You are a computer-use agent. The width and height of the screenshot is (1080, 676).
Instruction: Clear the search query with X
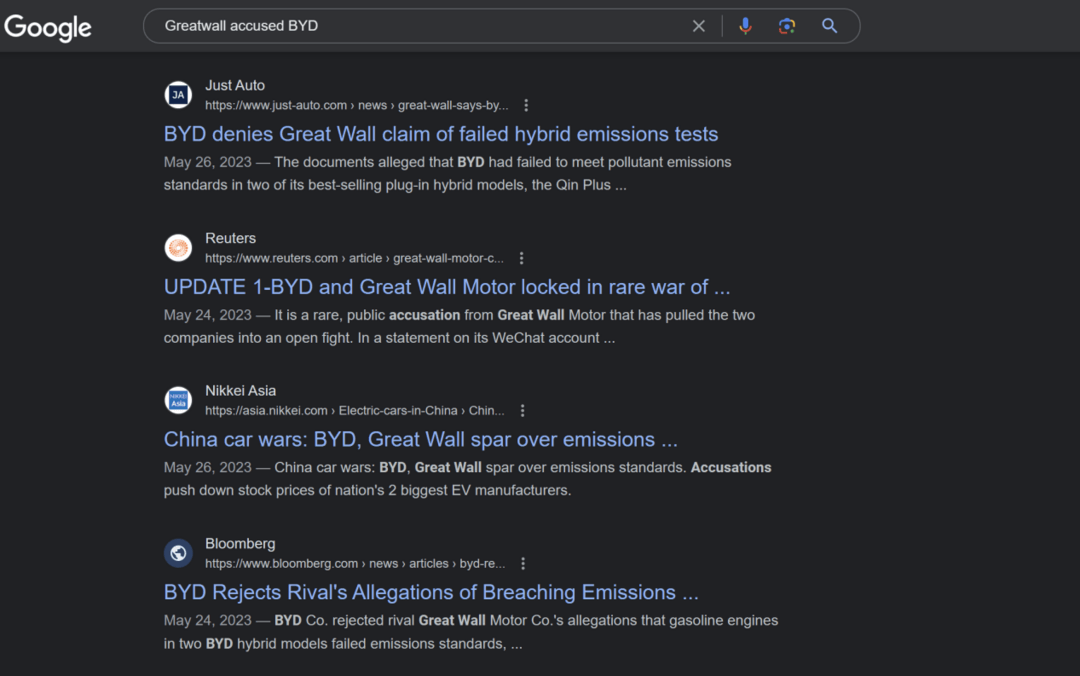click(x=698, y=26)
